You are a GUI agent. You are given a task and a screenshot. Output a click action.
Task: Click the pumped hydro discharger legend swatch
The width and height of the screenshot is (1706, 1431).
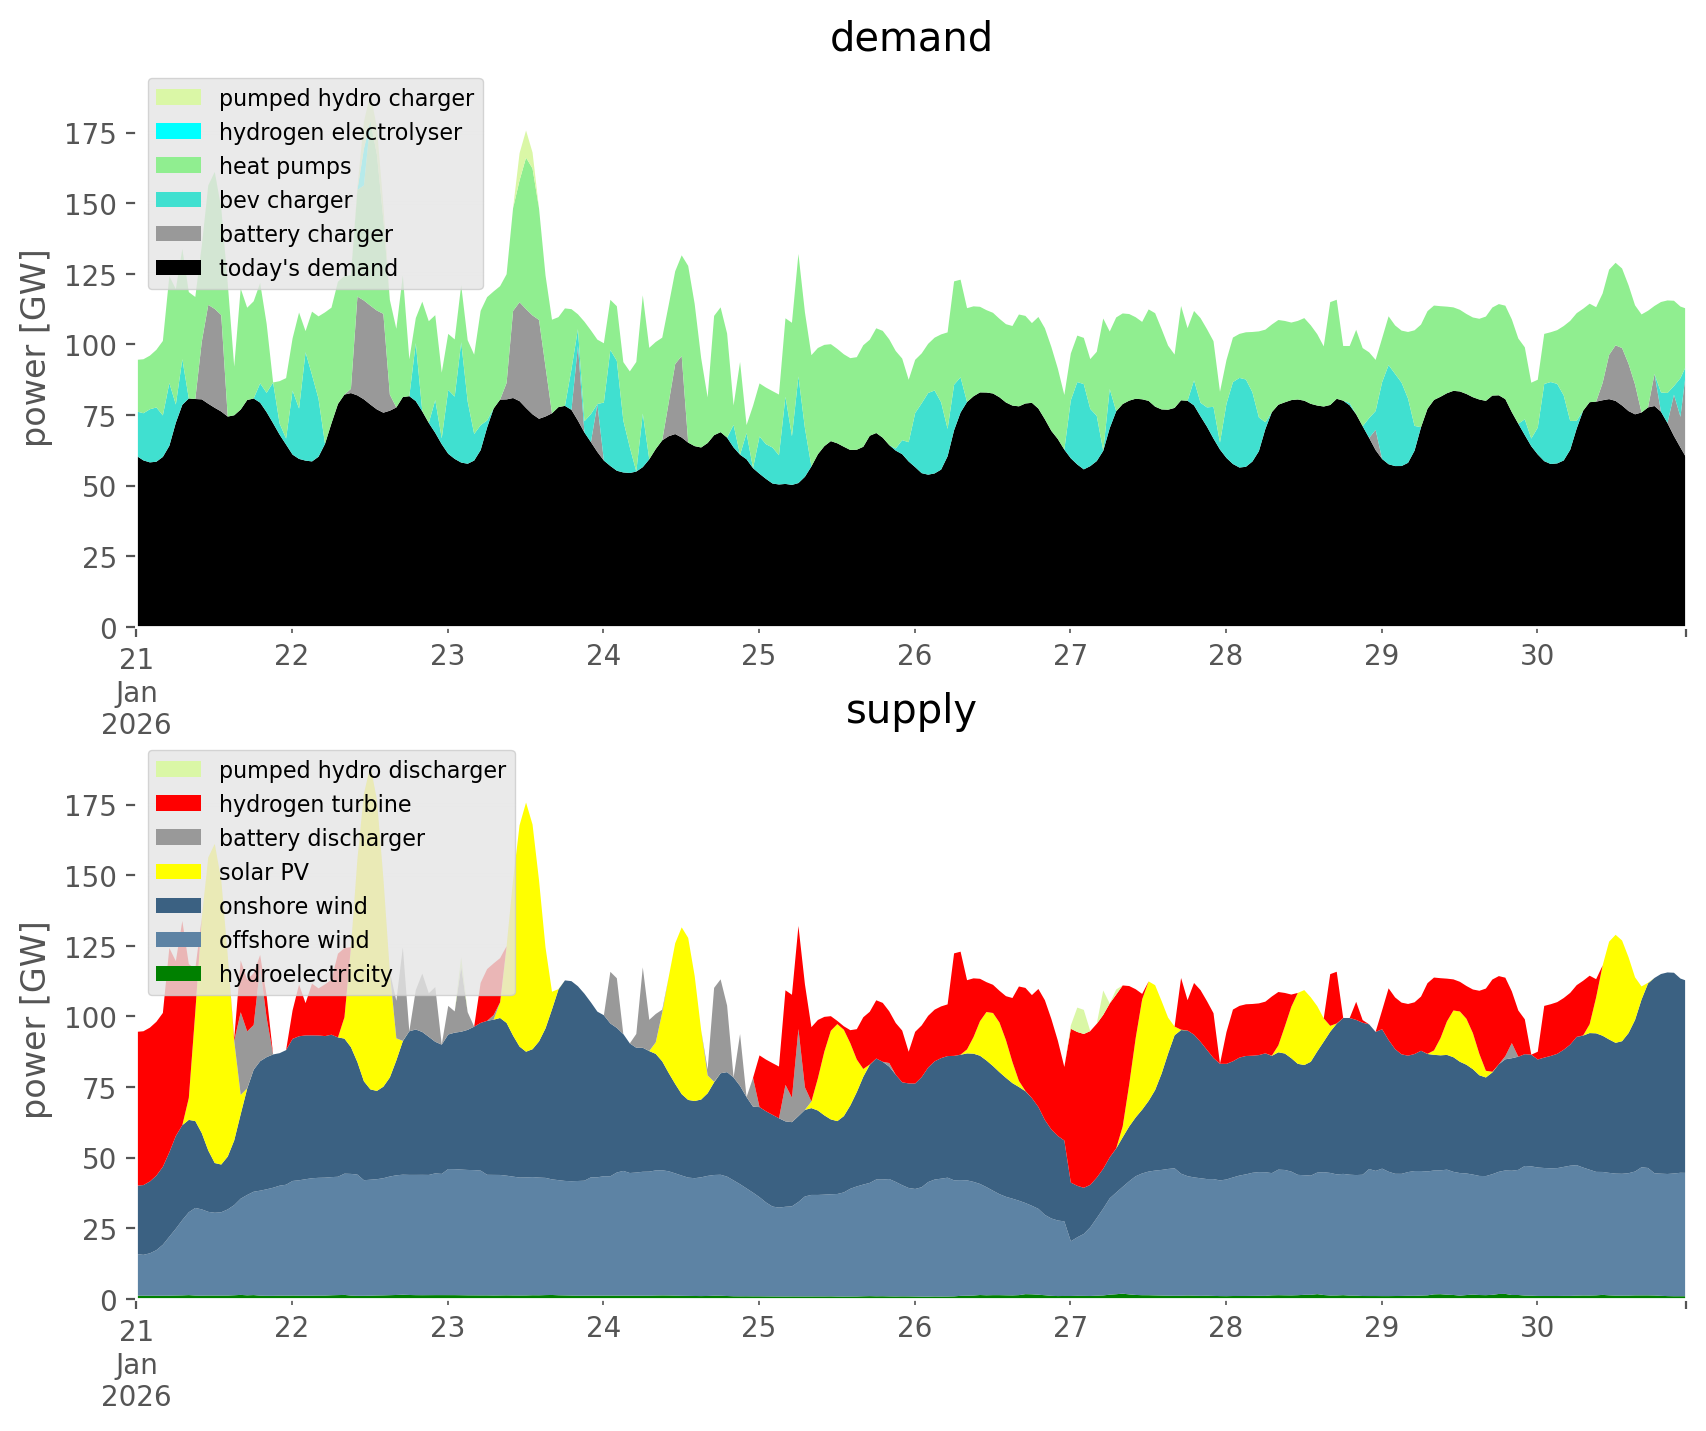point(179,770)
